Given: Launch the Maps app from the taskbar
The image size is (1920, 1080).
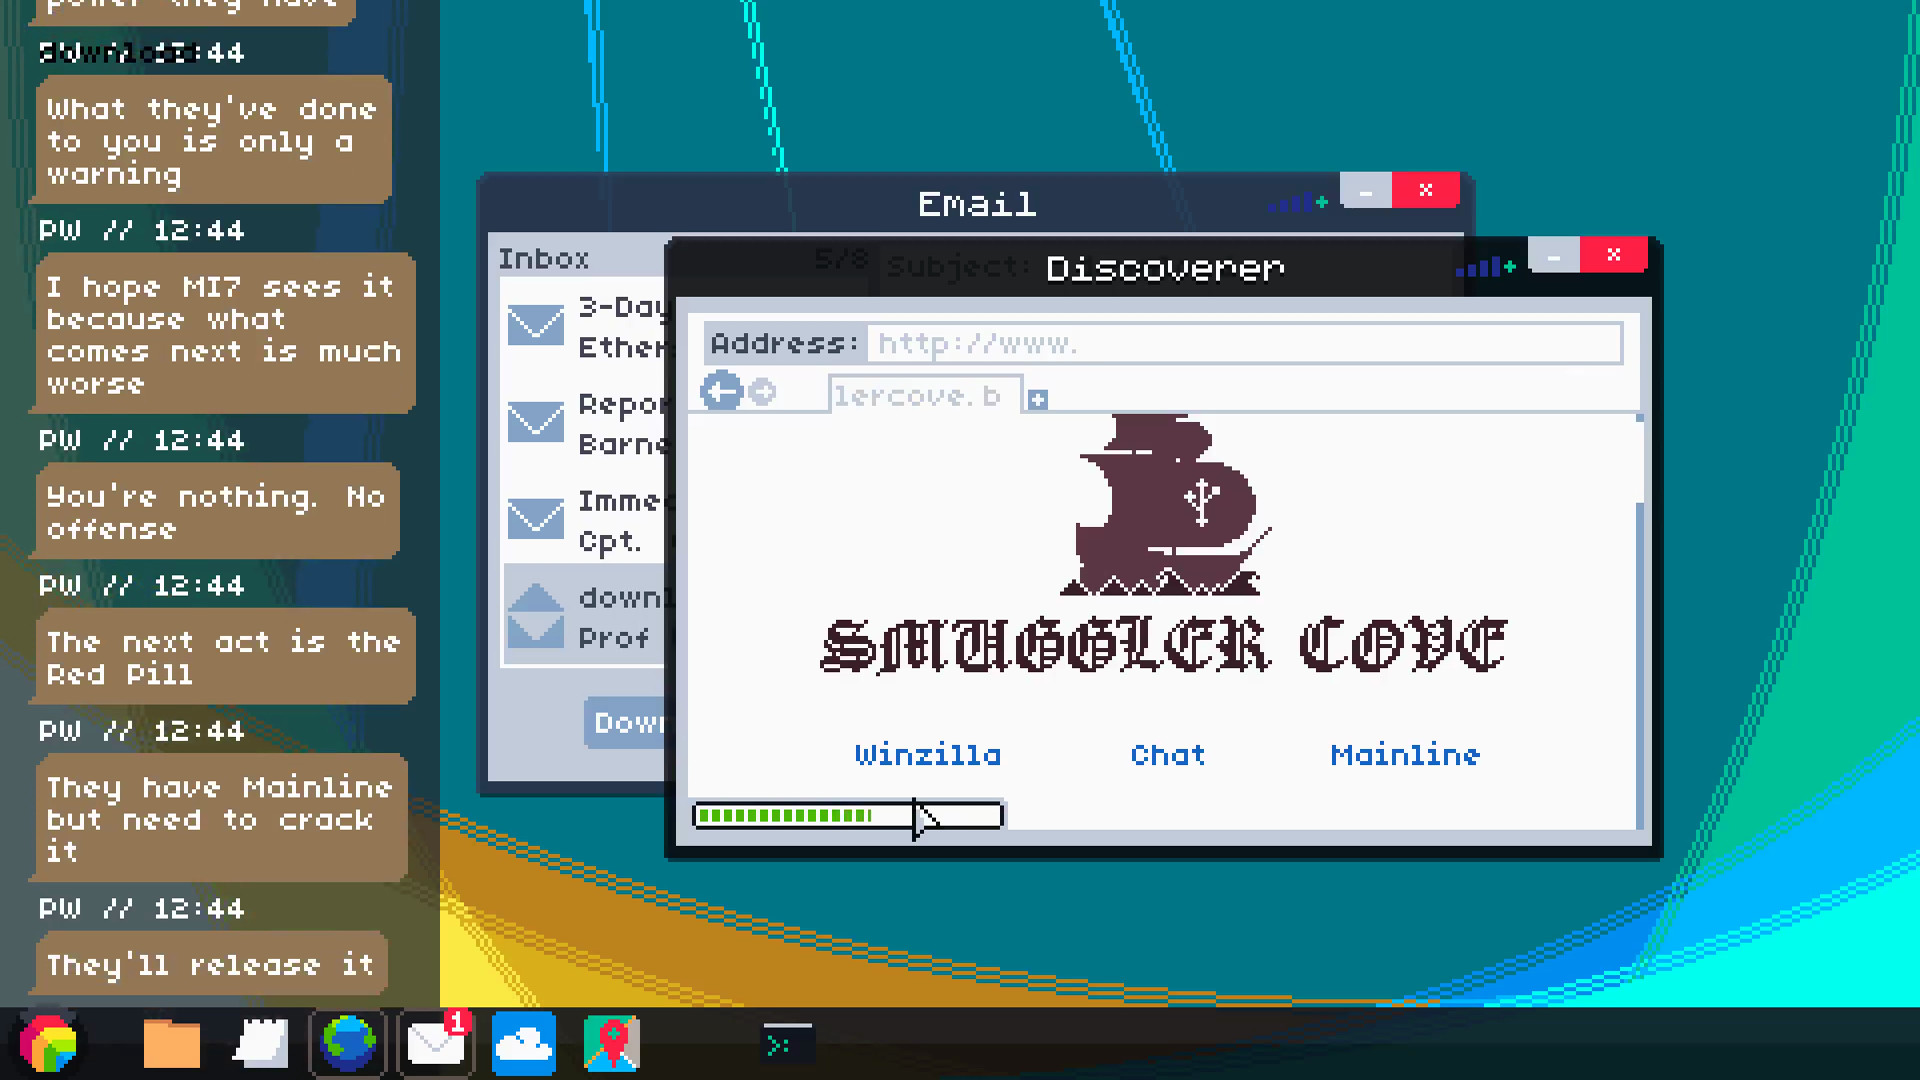Looking at the screenshot, I should pyautogui.click(x=612, y=1043).
